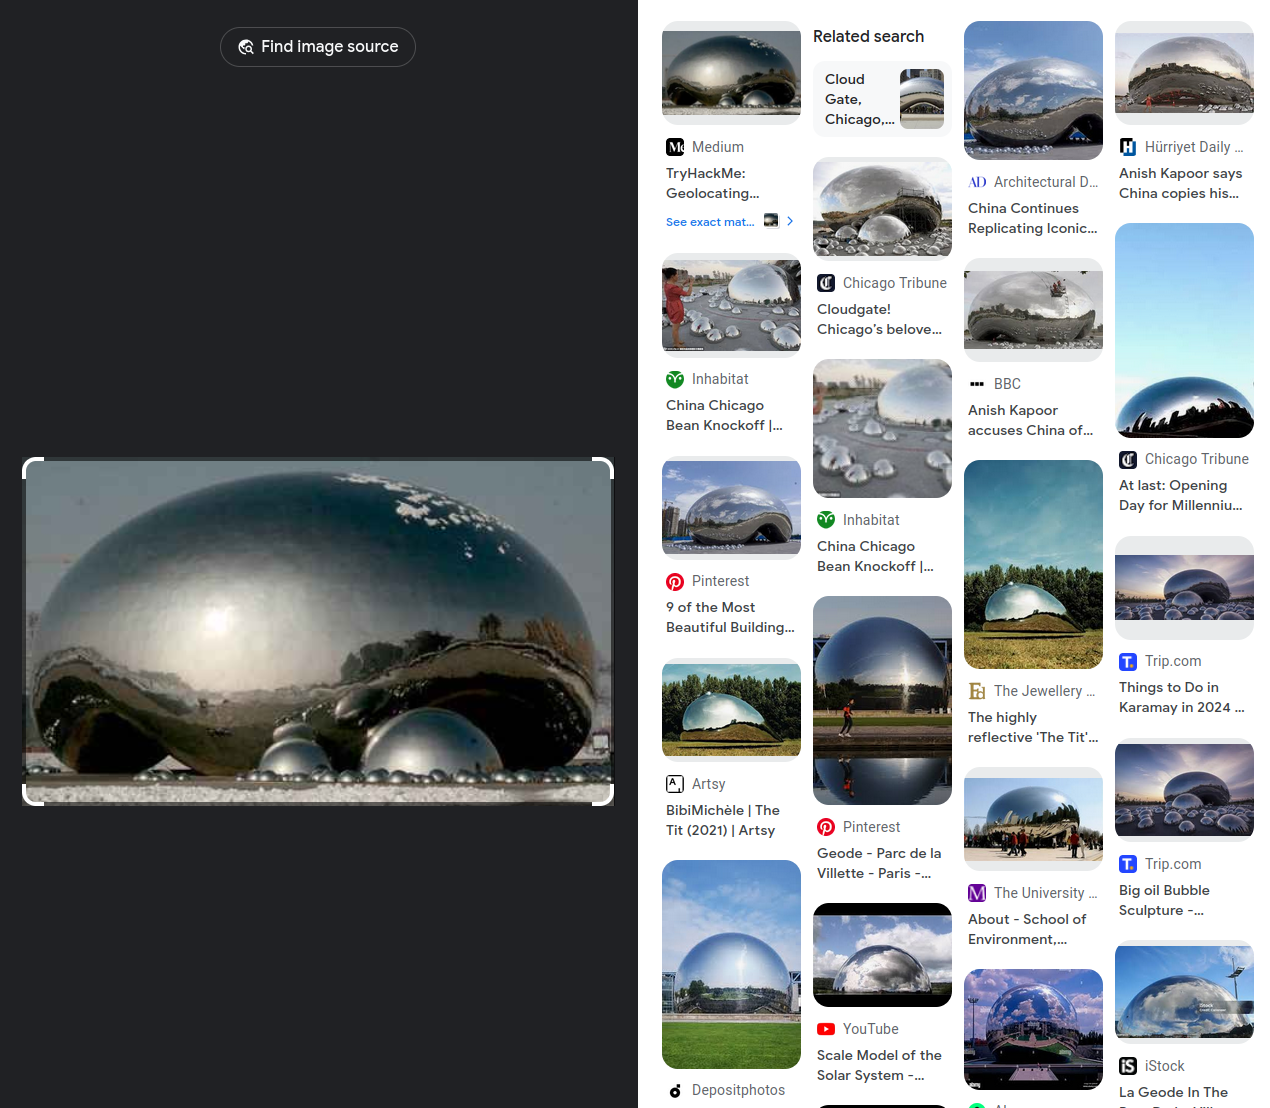This screenshot has height=1108, width=1270.
Task: Click the Artsy source icon
Action: click(675, 784)
